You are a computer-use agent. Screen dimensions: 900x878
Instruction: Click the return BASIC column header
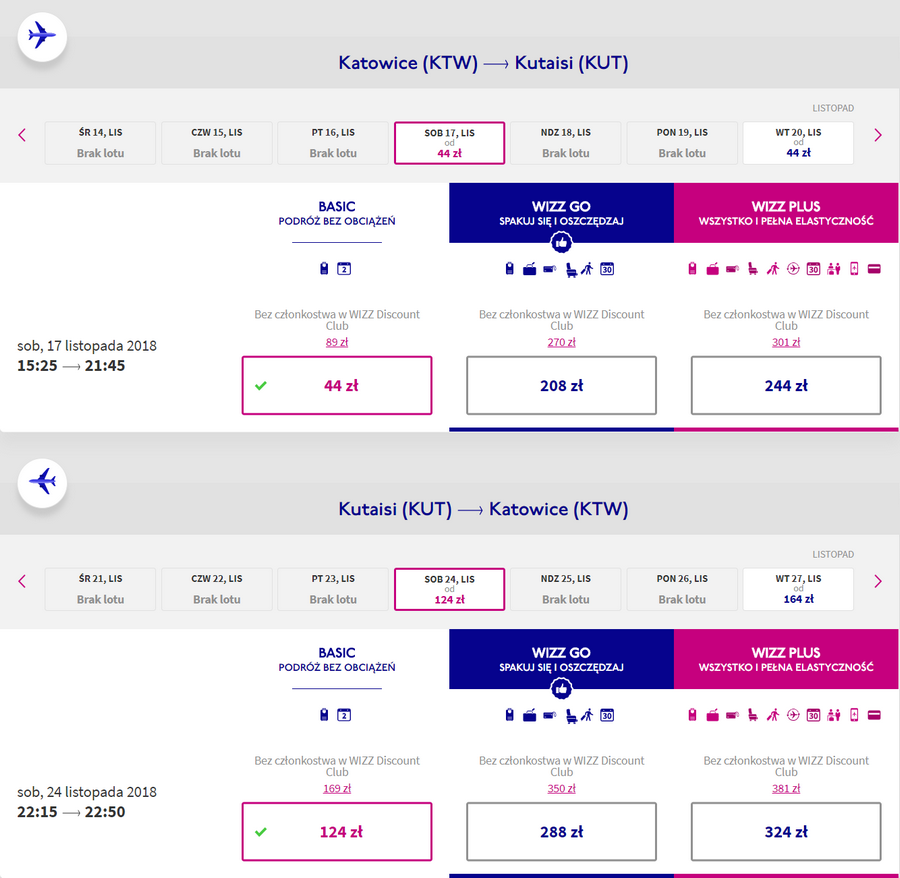[337, 659]
